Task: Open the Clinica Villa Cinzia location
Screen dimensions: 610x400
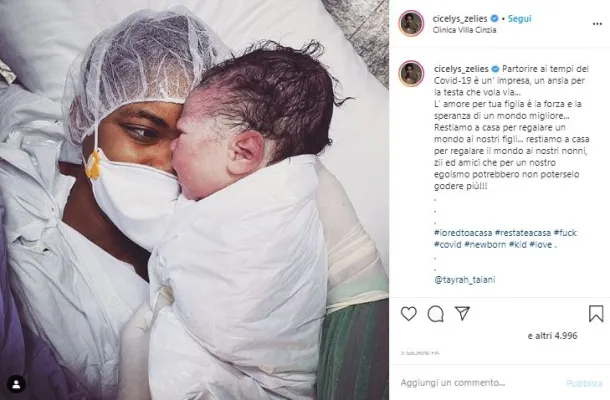Action: [464, 30]
